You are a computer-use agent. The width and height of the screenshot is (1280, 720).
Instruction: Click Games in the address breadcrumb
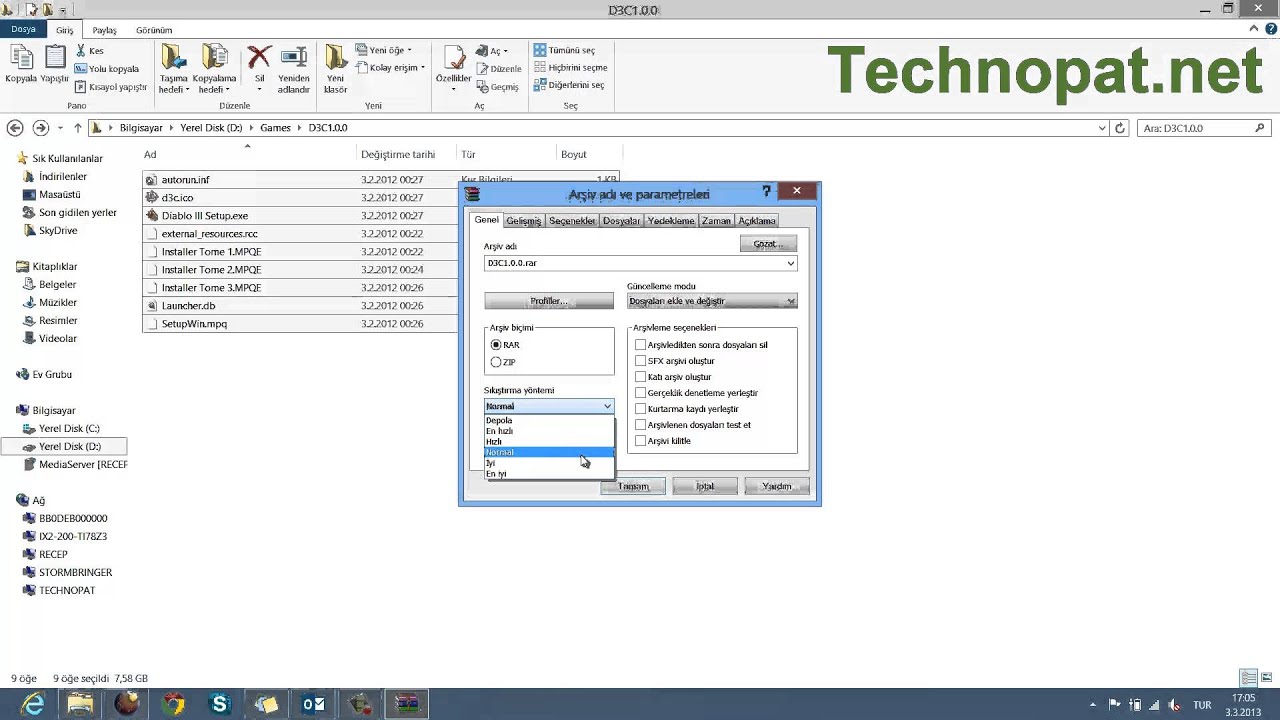[x=275, y=128]
